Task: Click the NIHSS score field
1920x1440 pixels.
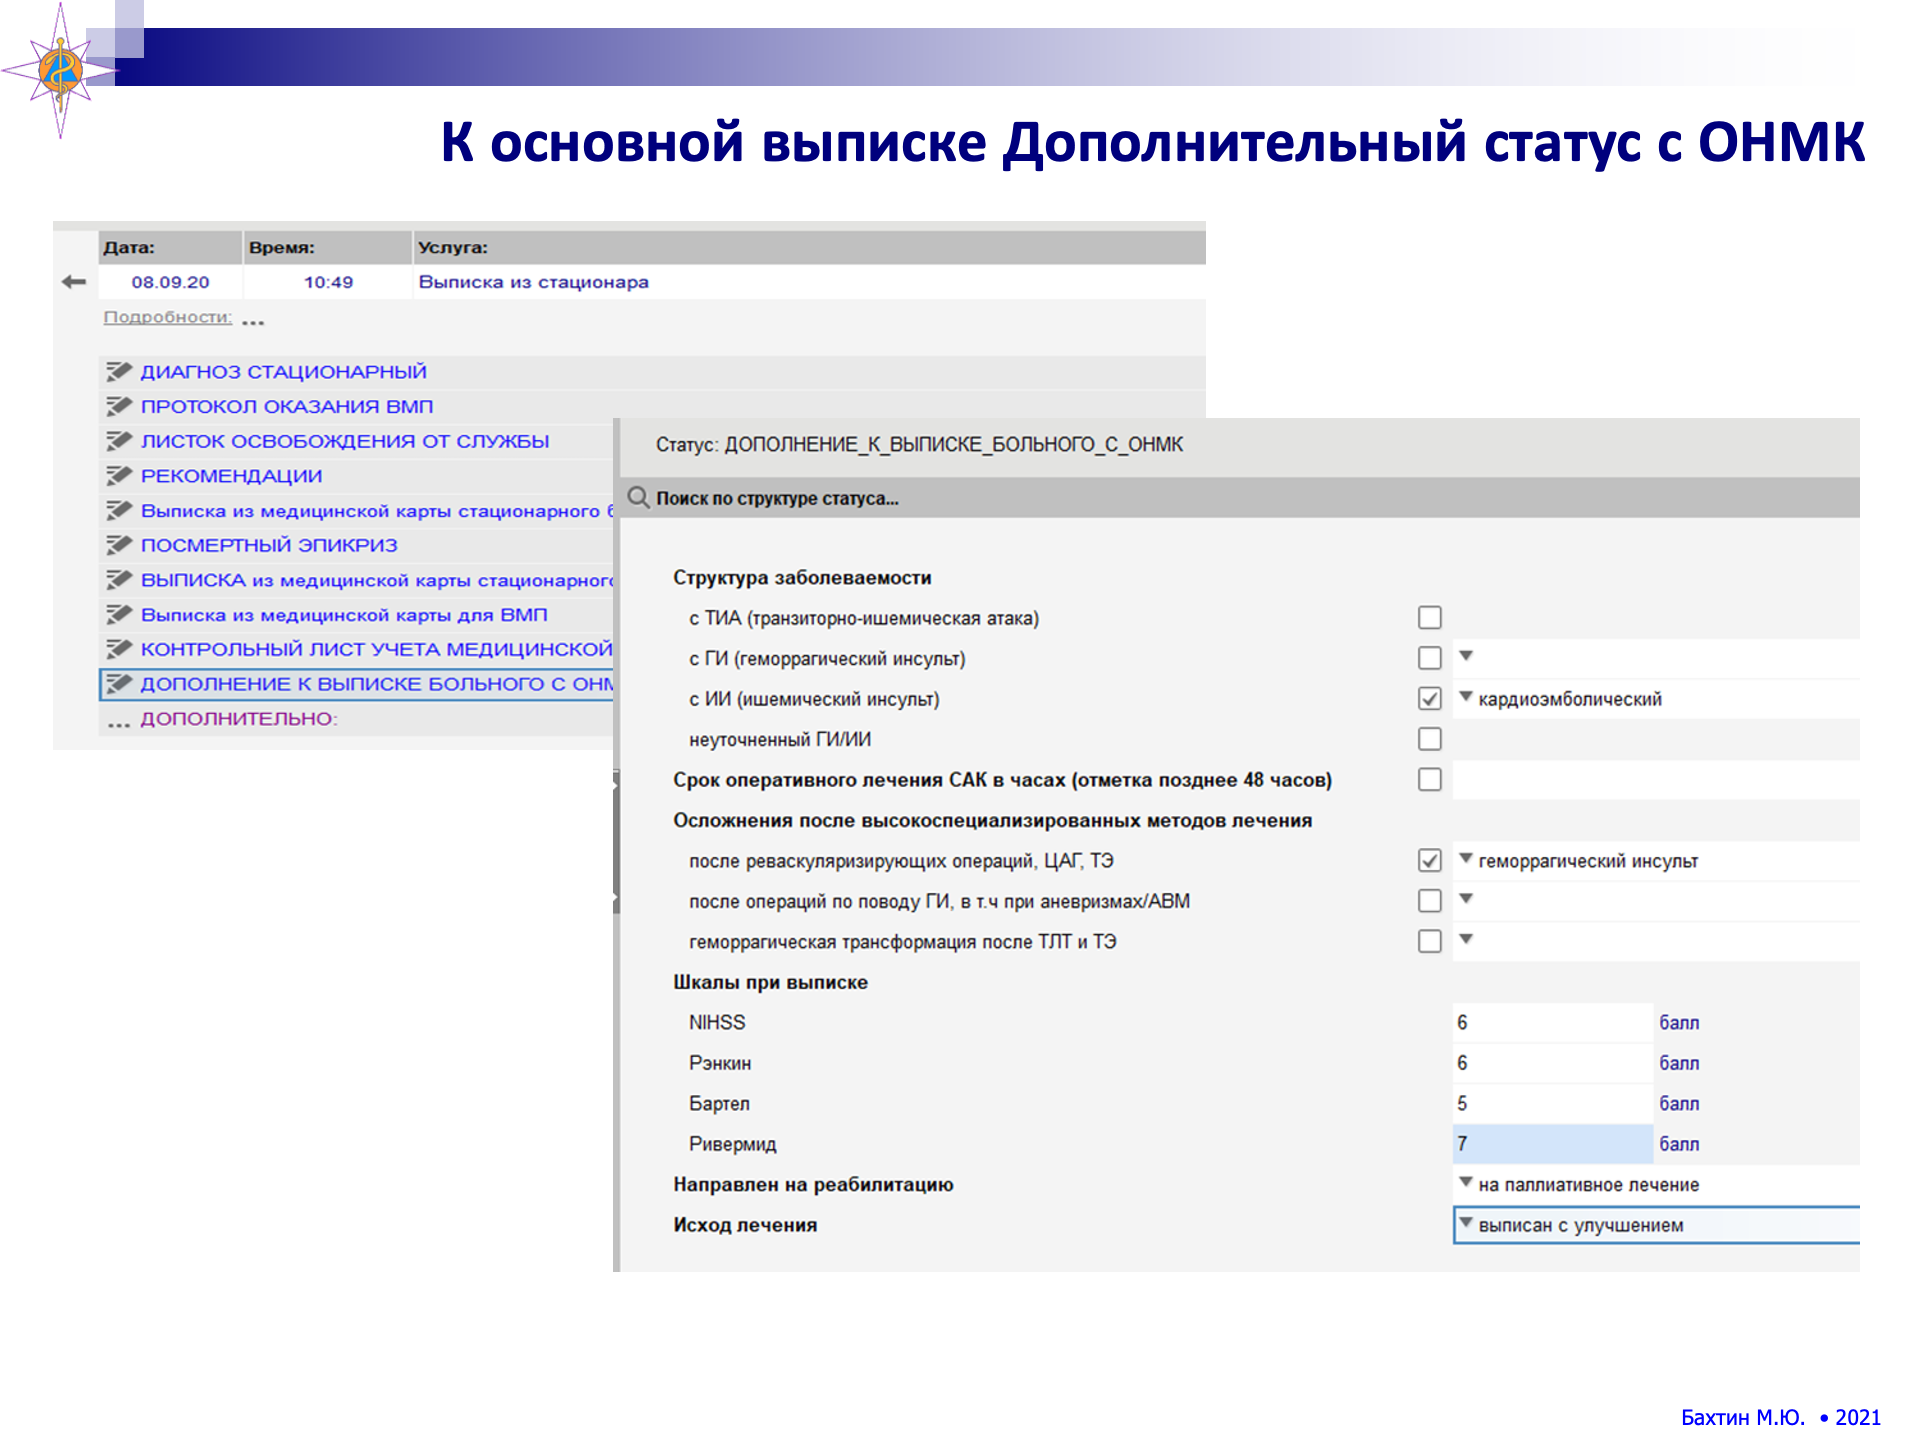Action: pos(1552,1022)
